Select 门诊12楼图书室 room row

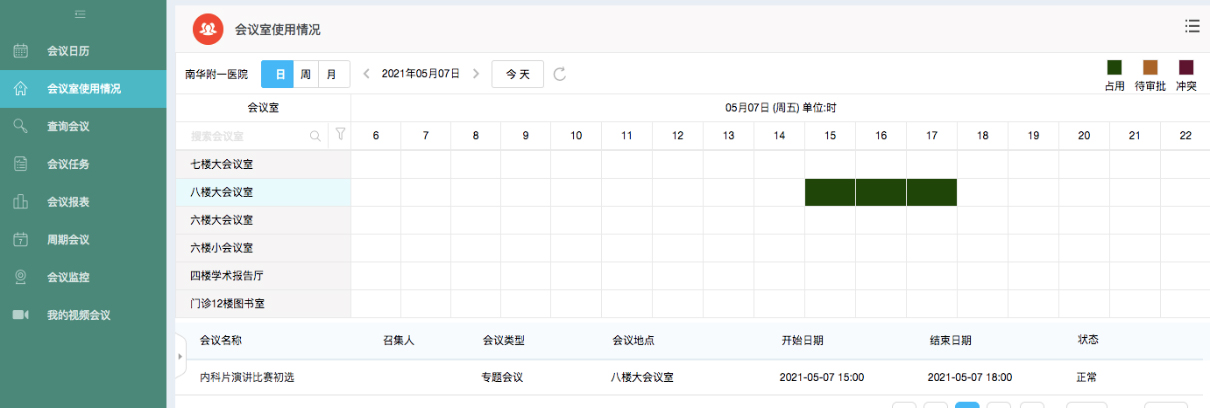coord(263,303)
